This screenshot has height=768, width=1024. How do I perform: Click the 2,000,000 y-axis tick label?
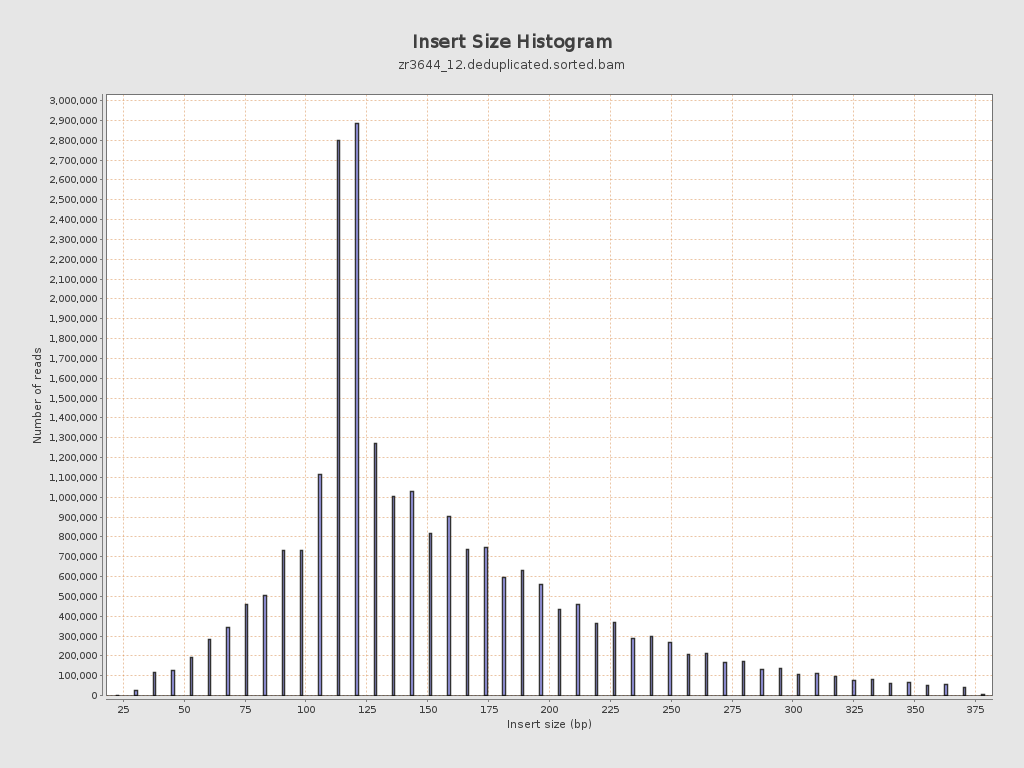click(x=73, y=299)
